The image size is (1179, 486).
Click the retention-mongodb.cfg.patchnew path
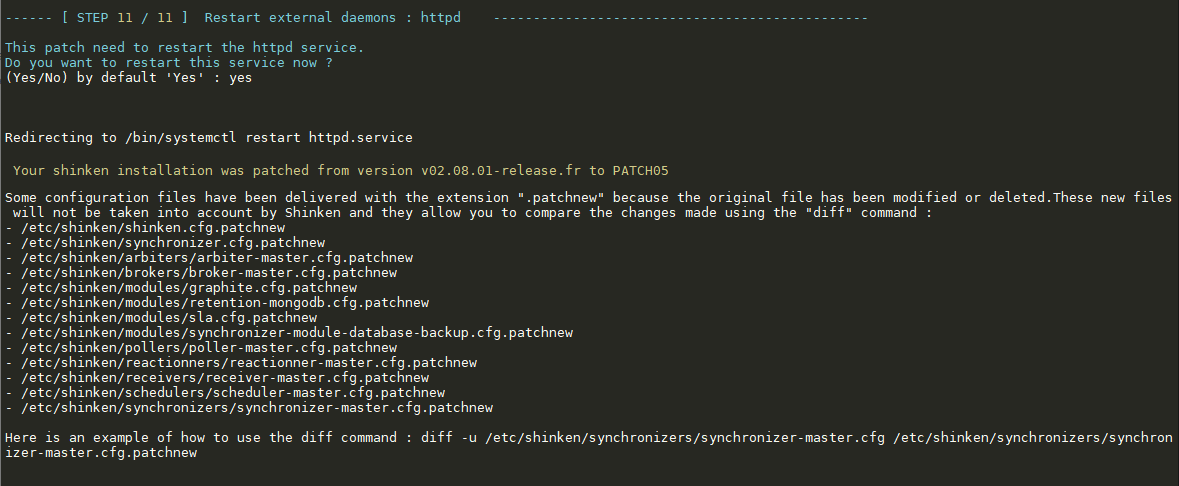click(x=224, y=303)
